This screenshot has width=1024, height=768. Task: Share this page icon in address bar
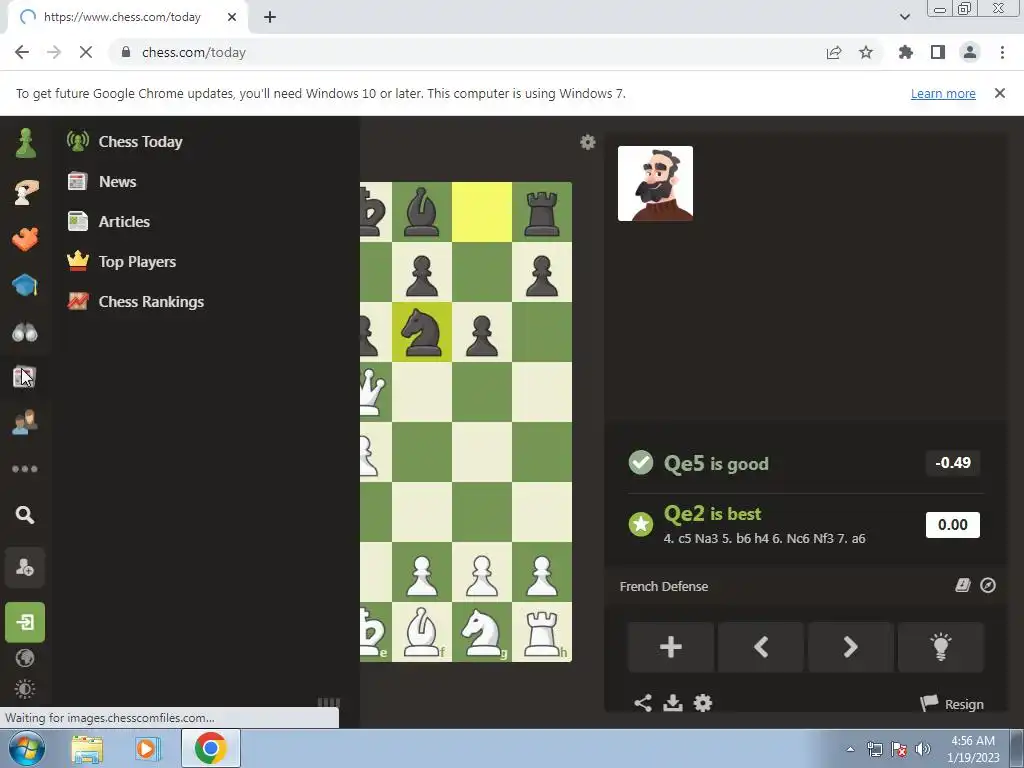coord(834,52)
